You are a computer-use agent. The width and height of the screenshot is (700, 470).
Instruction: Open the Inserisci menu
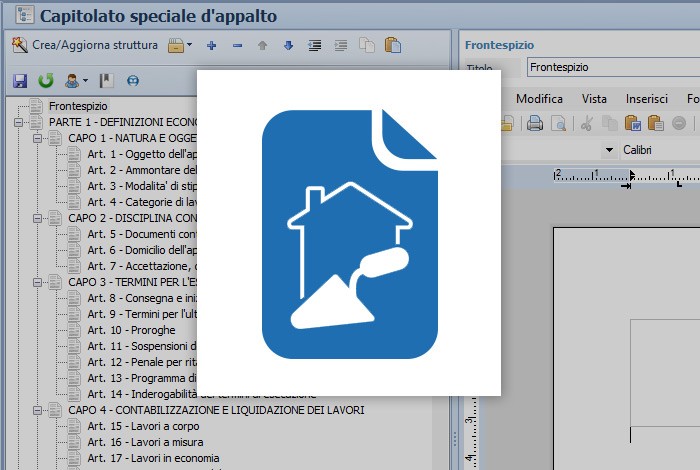click(x=646, y=99)
